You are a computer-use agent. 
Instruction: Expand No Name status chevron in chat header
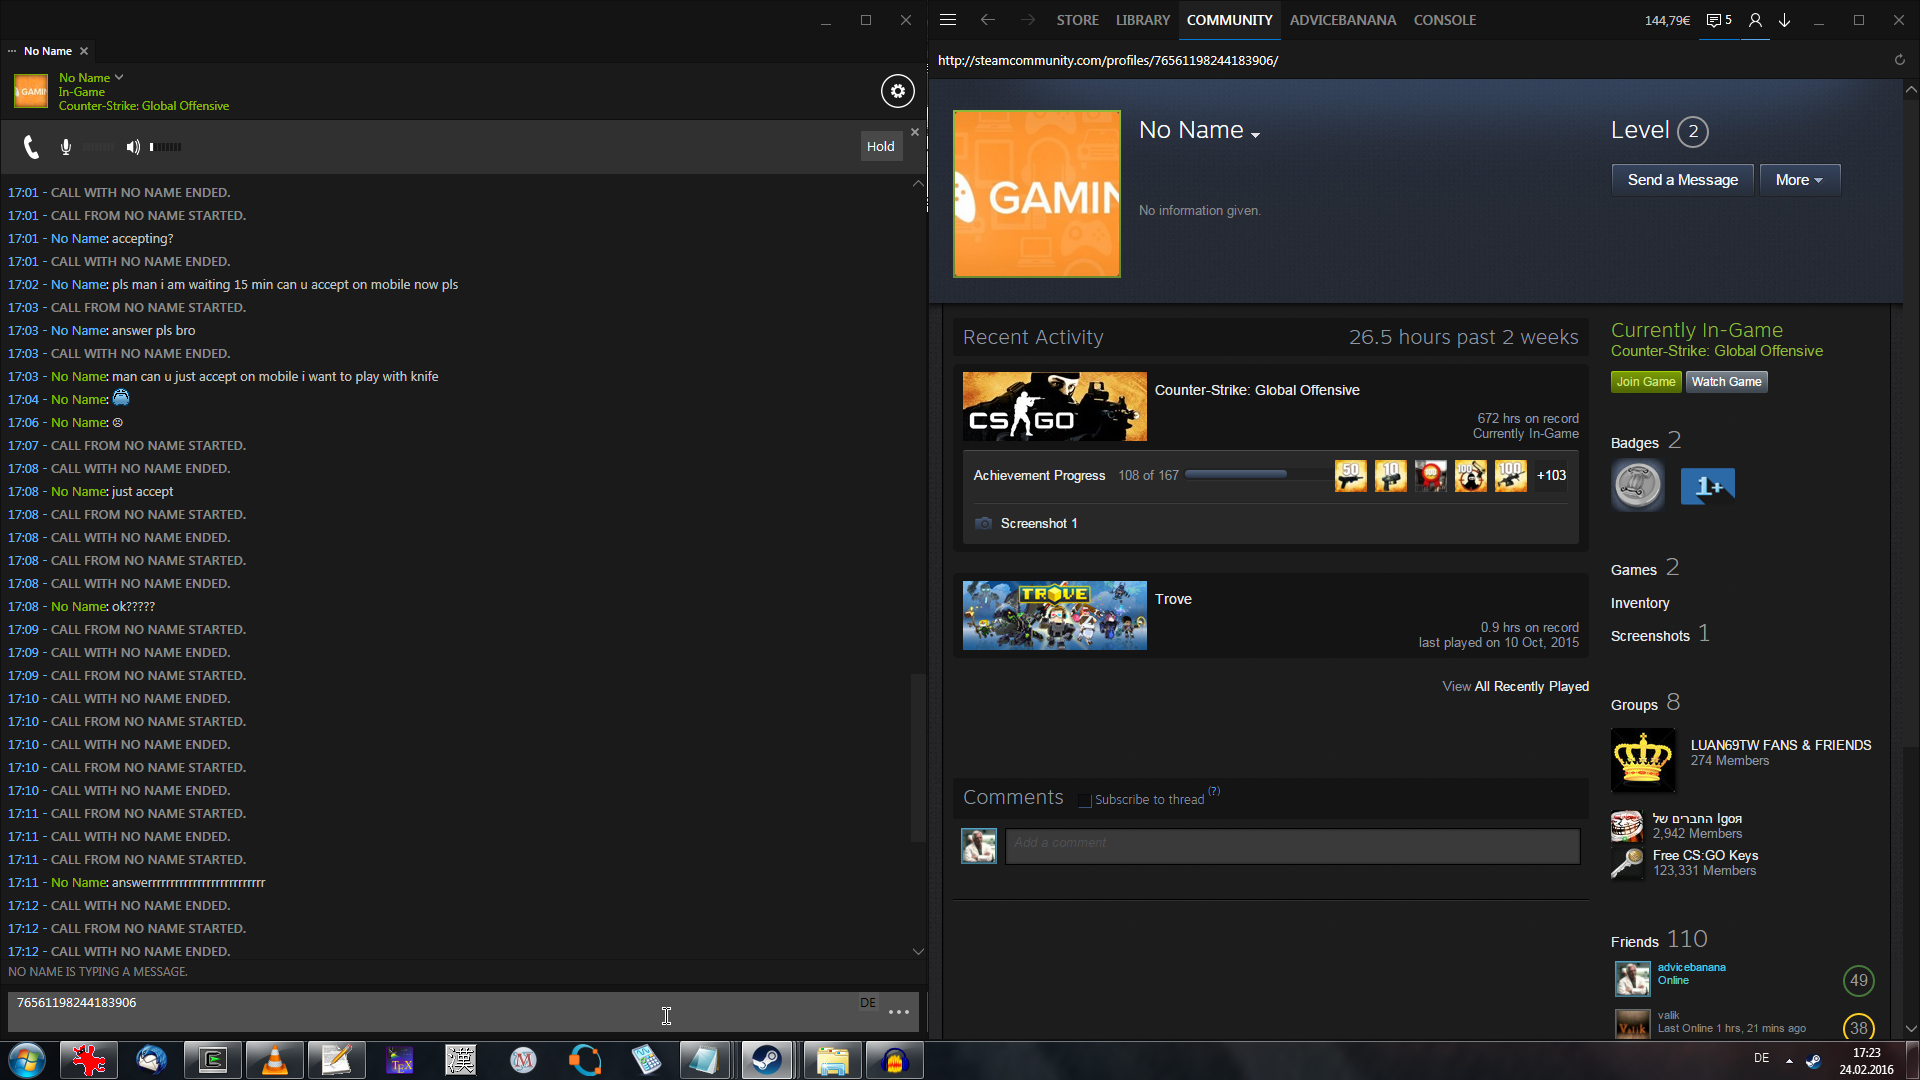tap(119, 77)
